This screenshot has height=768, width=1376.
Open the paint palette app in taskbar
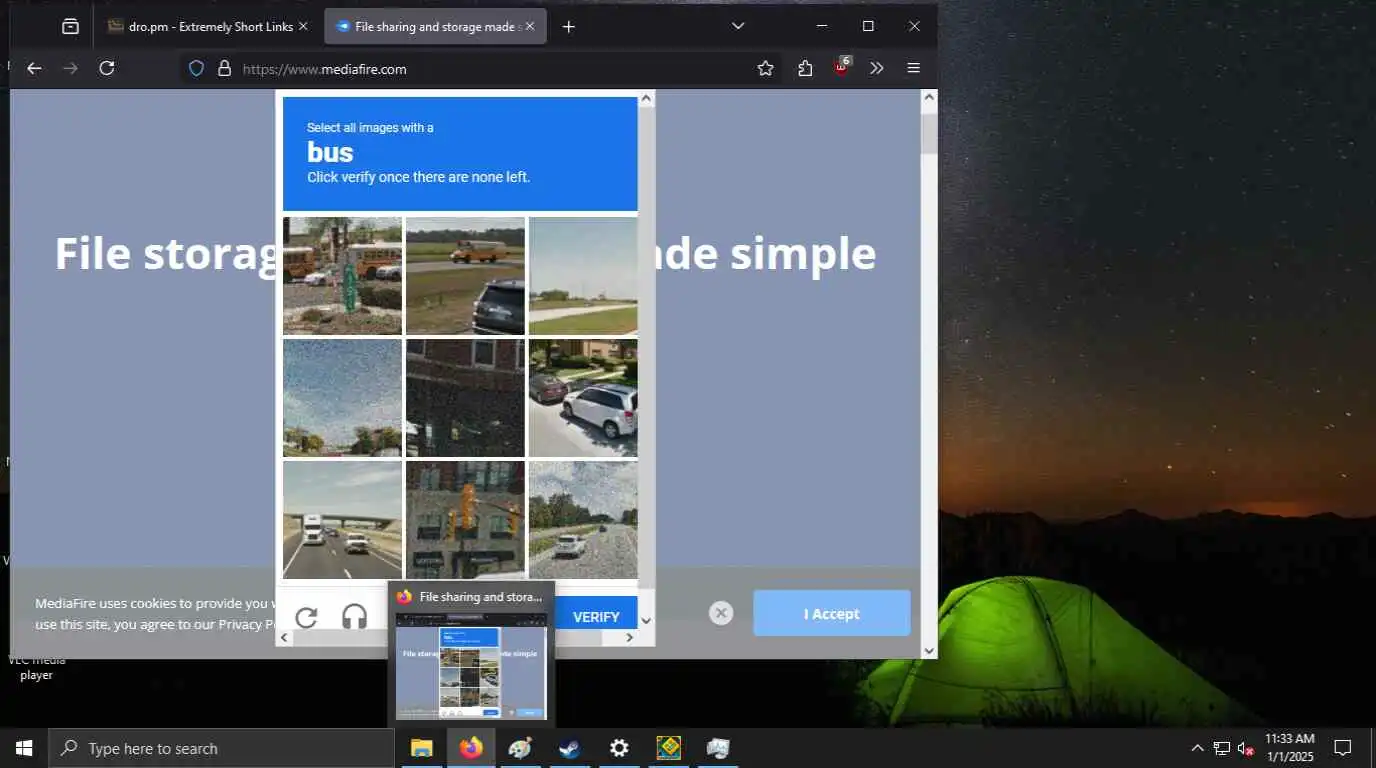pos(520,748)
